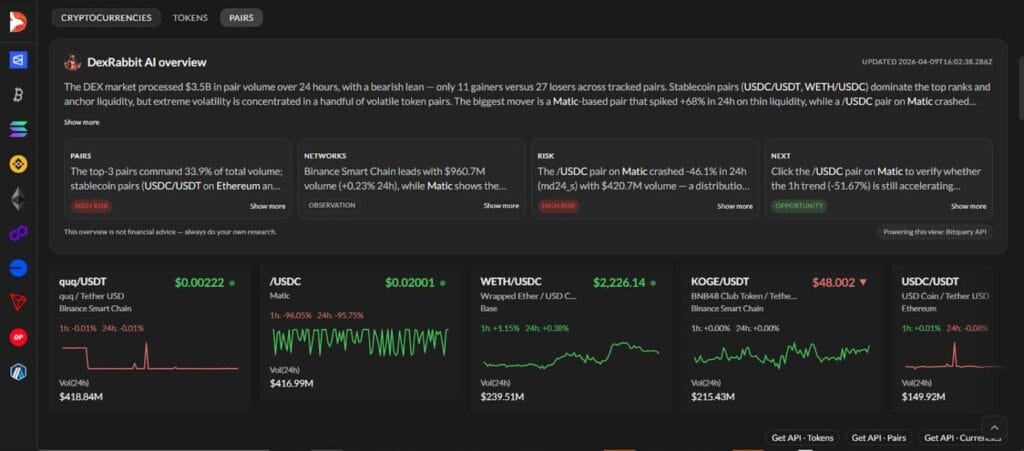Click the $215.43M volume value
Viewport: 1024px width, 451px height.
[713, 396]
